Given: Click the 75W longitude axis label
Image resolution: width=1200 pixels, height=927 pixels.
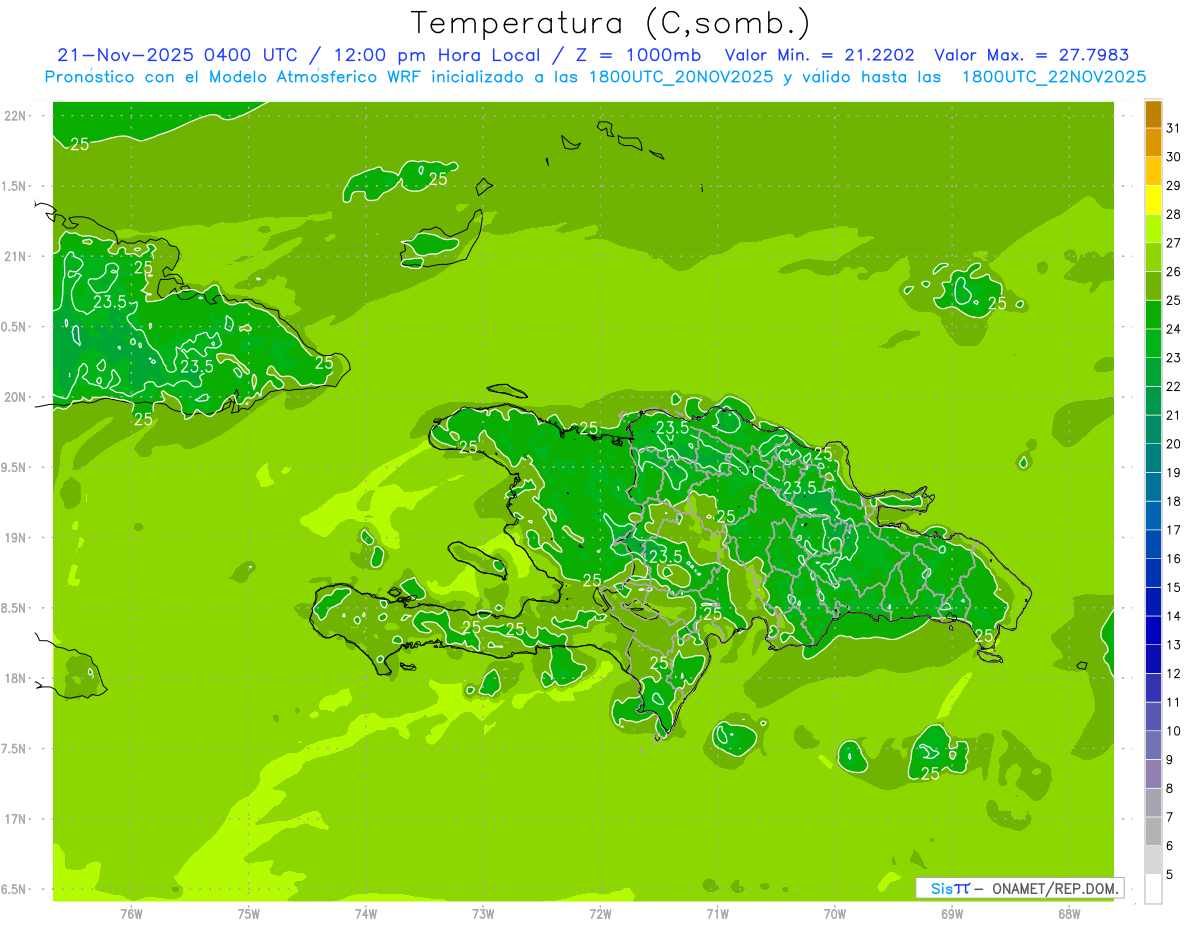Looking at the screenshot, I should point(248,913).
